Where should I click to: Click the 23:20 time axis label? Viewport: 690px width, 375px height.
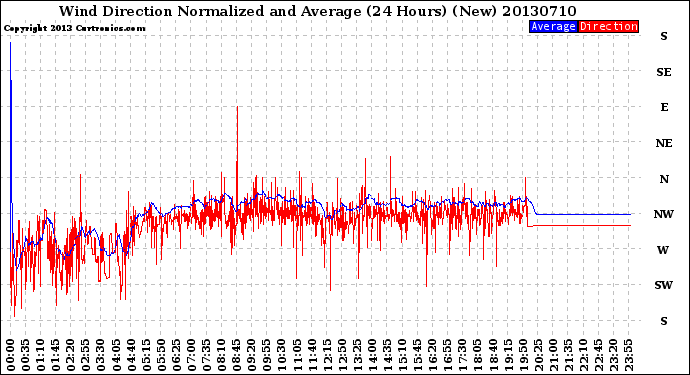pos(613,355)
